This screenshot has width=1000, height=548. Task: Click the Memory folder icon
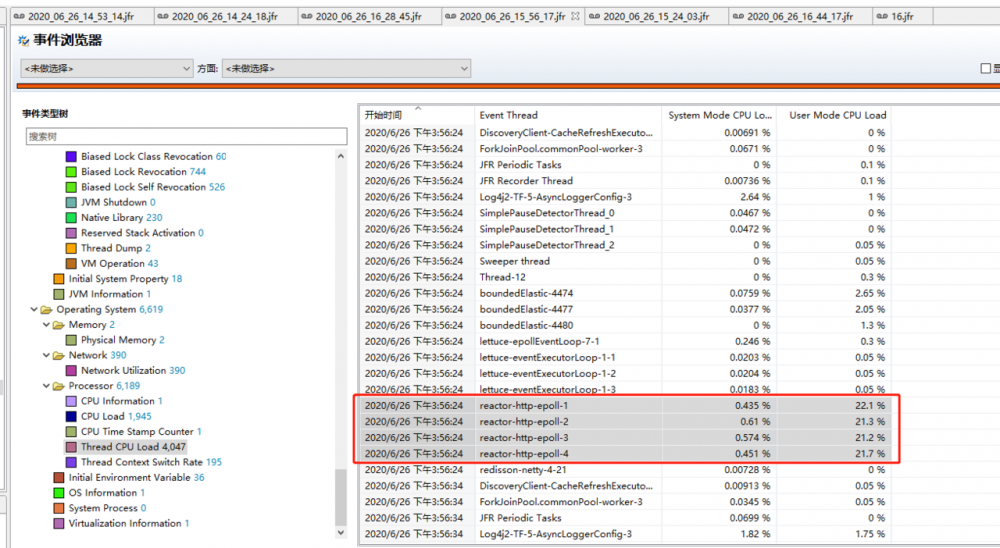coord(59,325)
